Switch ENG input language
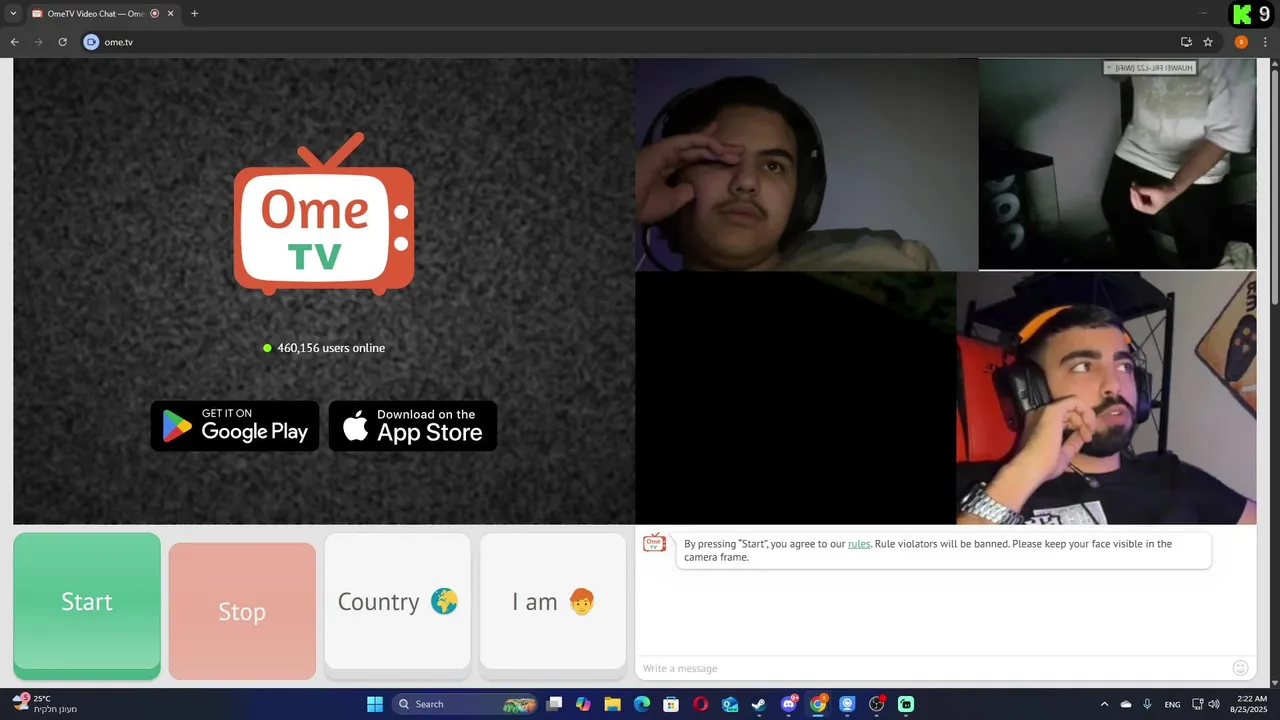 [x=1172, y=704]
